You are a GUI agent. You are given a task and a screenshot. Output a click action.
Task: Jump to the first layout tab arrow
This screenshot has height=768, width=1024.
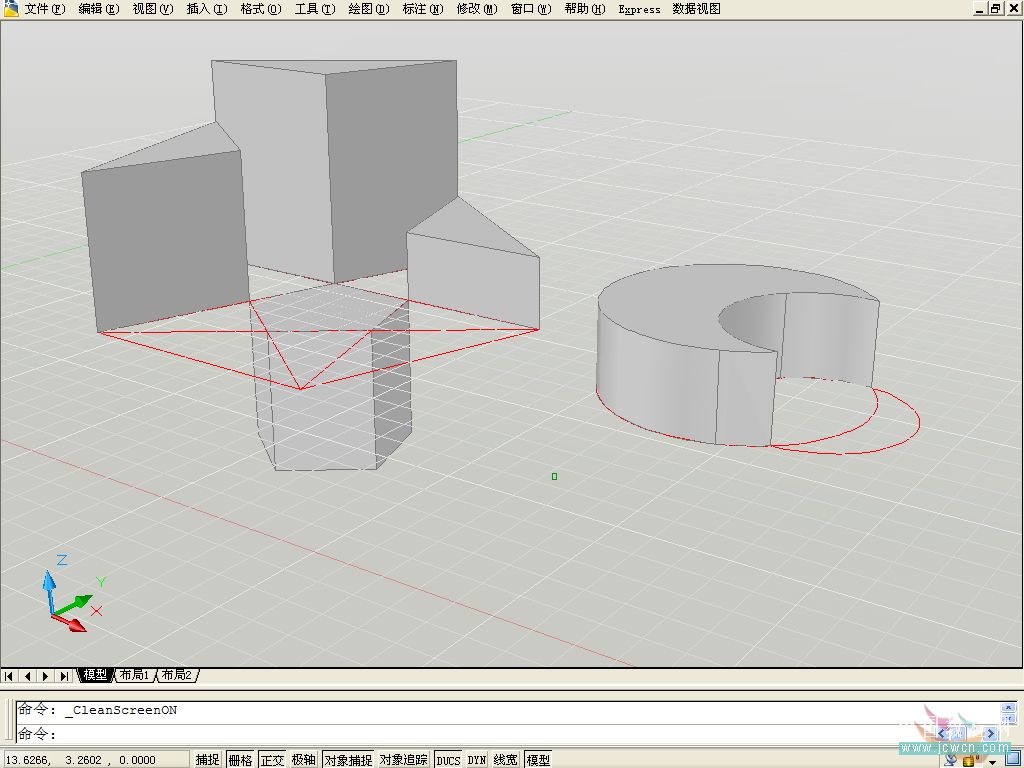pos(9,675)
